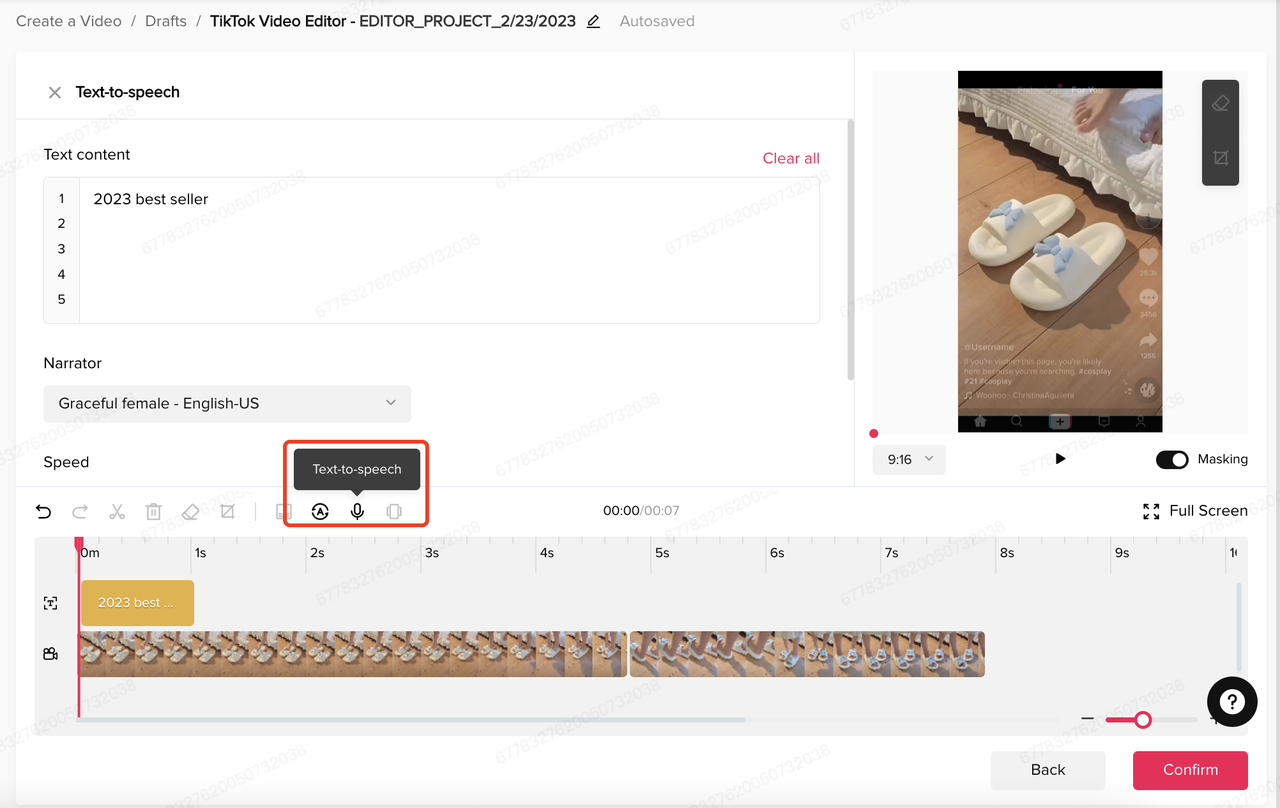Screen dimensions: 1280x808
Task: Close the Text-to-speech panel
Action: coord(55,92)
